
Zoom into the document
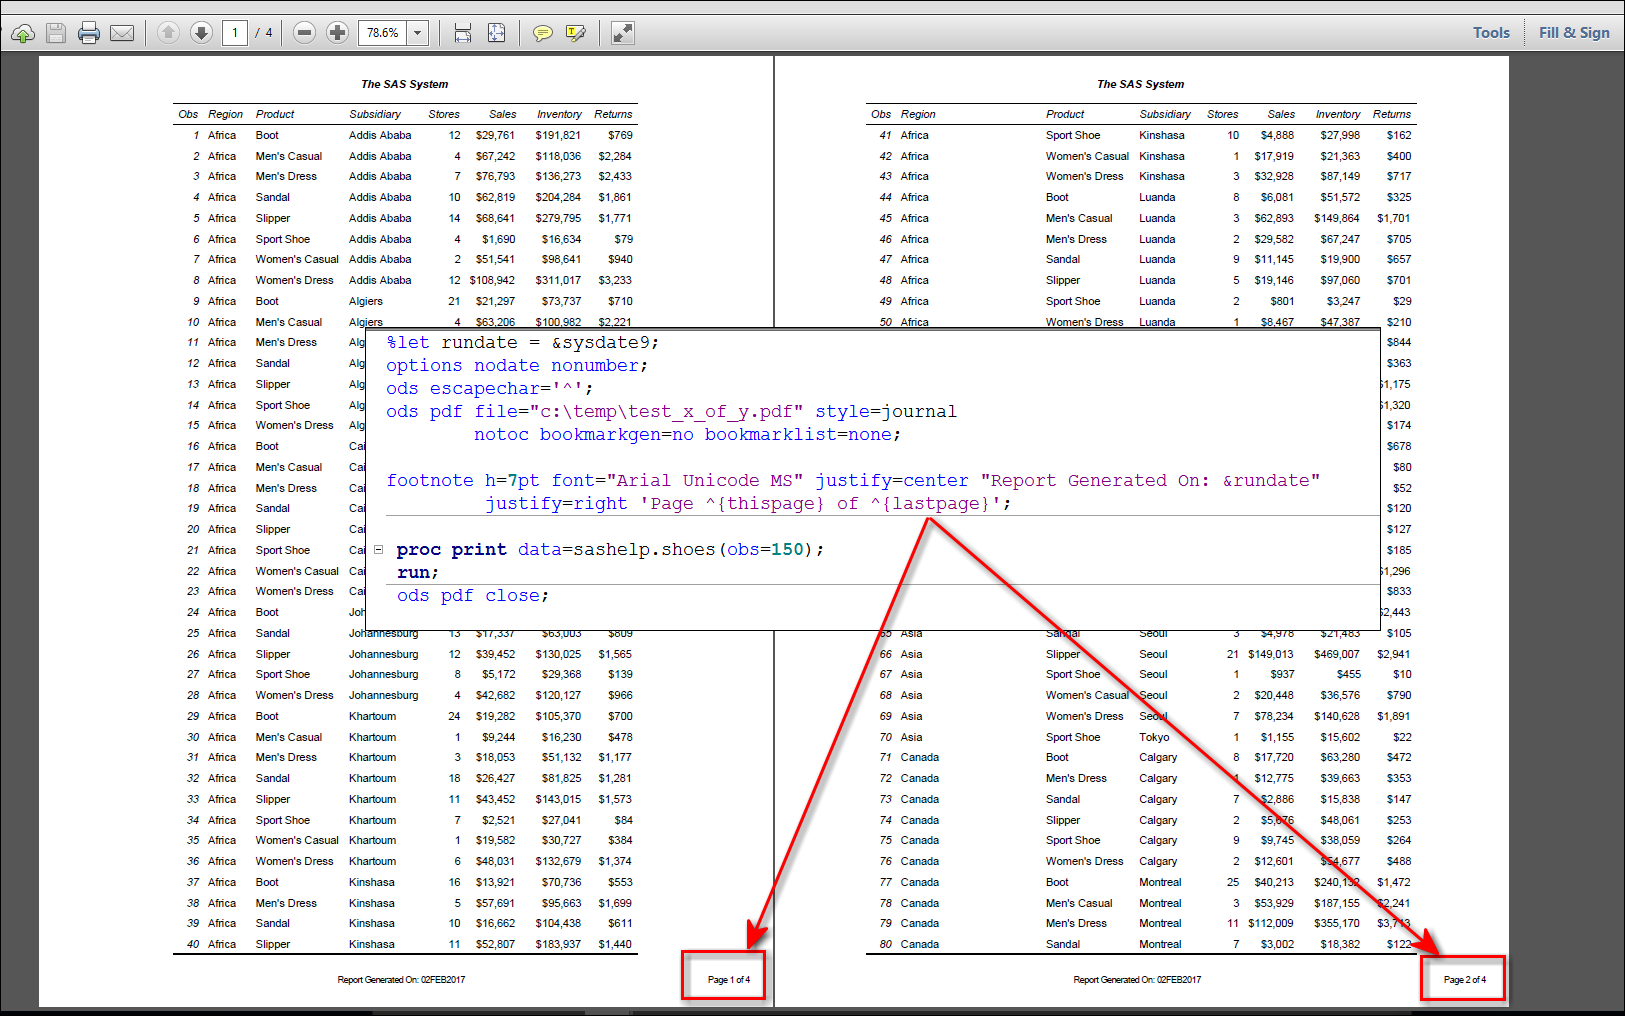[337, 32]
